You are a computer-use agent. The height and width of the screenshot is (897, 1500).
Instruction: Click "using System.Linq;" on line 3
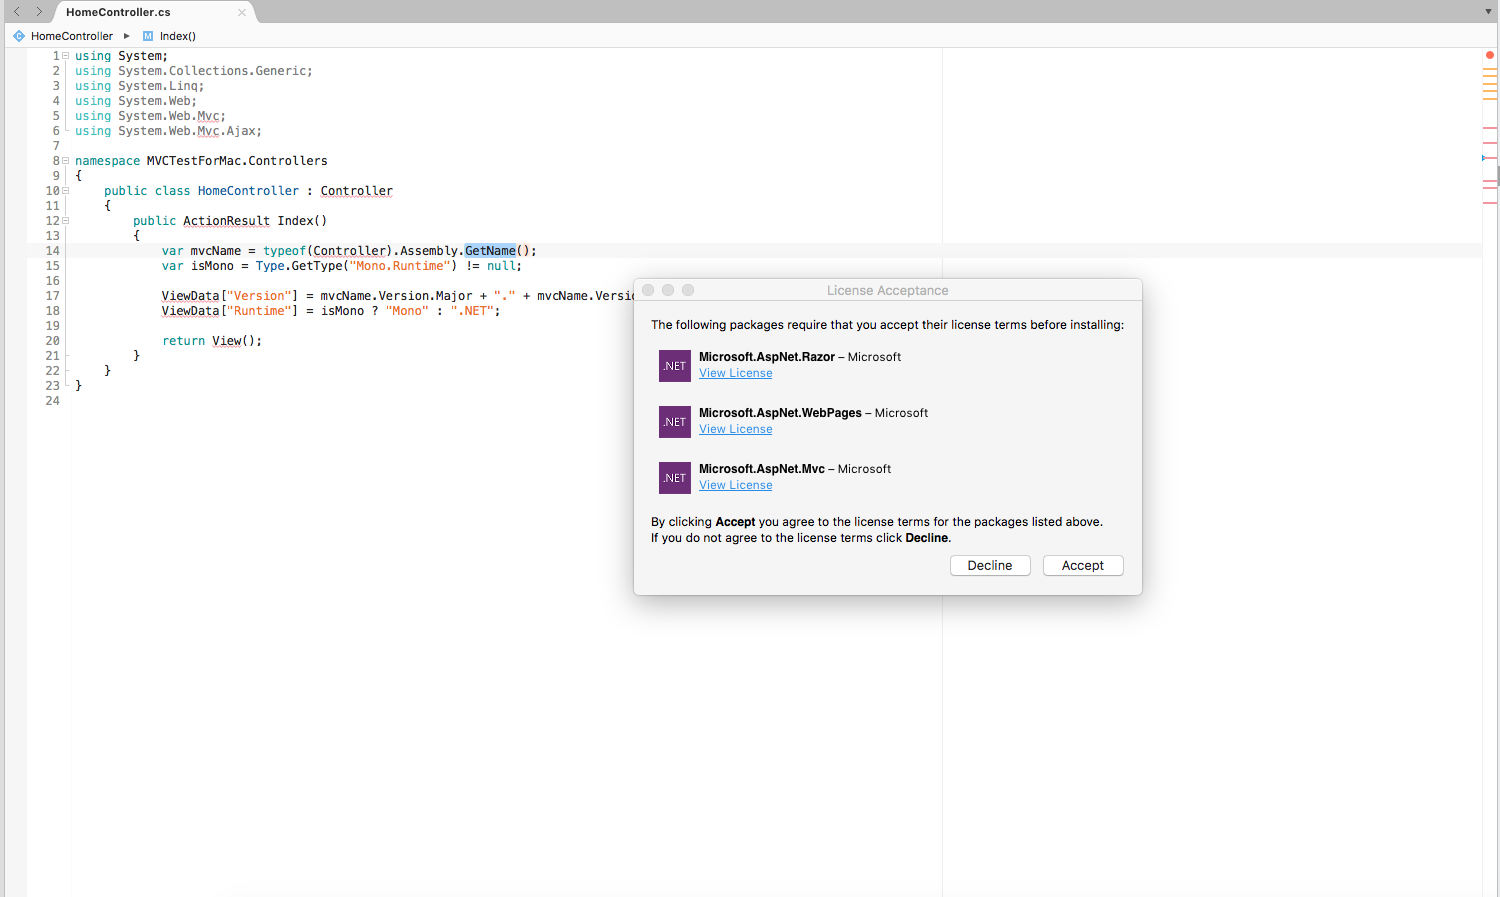point(140,86)
